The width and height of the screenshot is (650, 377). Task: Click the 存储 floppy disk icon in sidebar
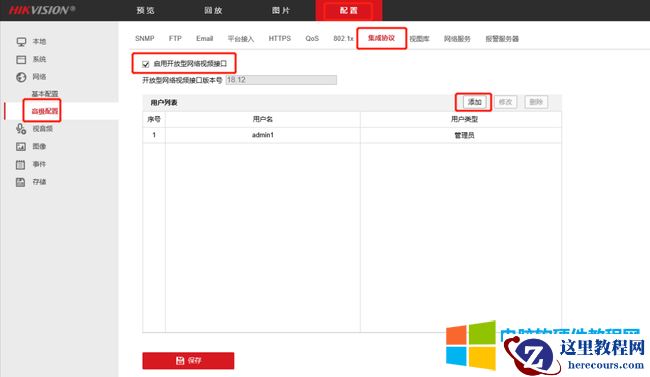pos(21,182)
